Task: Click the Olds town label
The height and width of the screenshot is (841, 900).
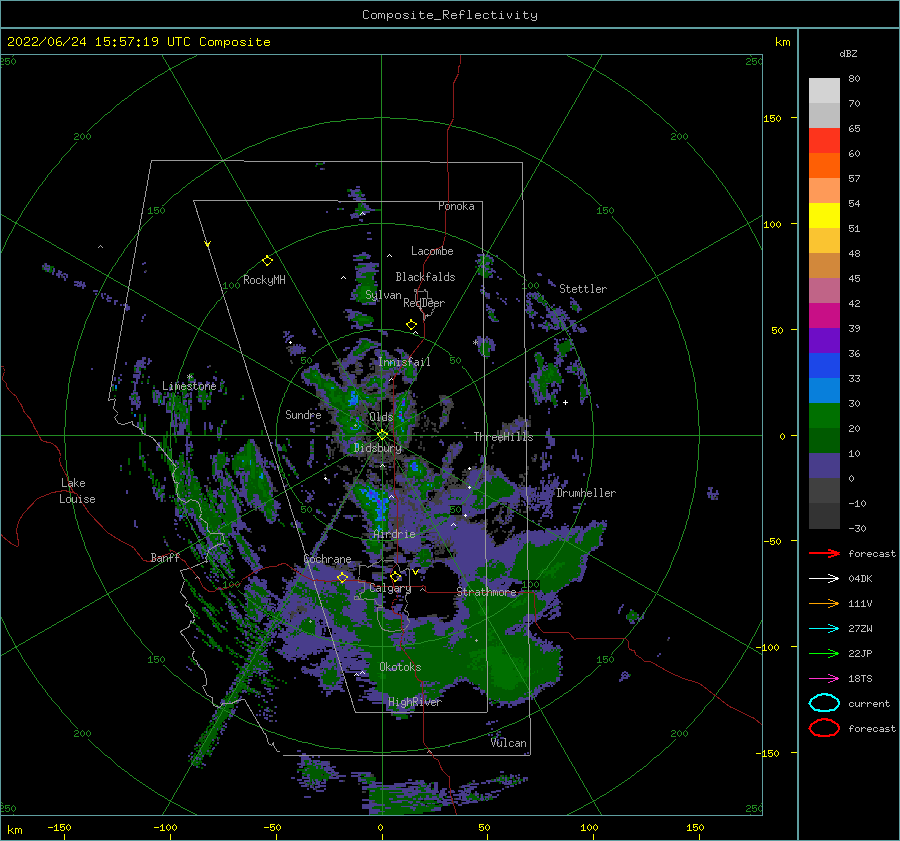Action: point(381,417)
